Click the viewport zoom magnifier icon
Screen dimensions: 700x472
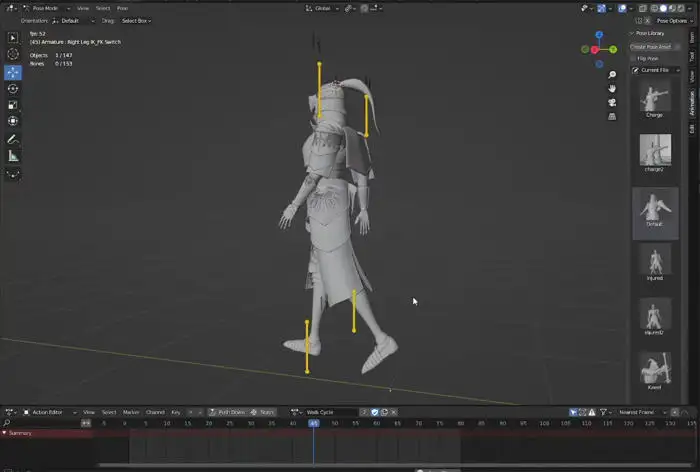click(x=612, y=75)
